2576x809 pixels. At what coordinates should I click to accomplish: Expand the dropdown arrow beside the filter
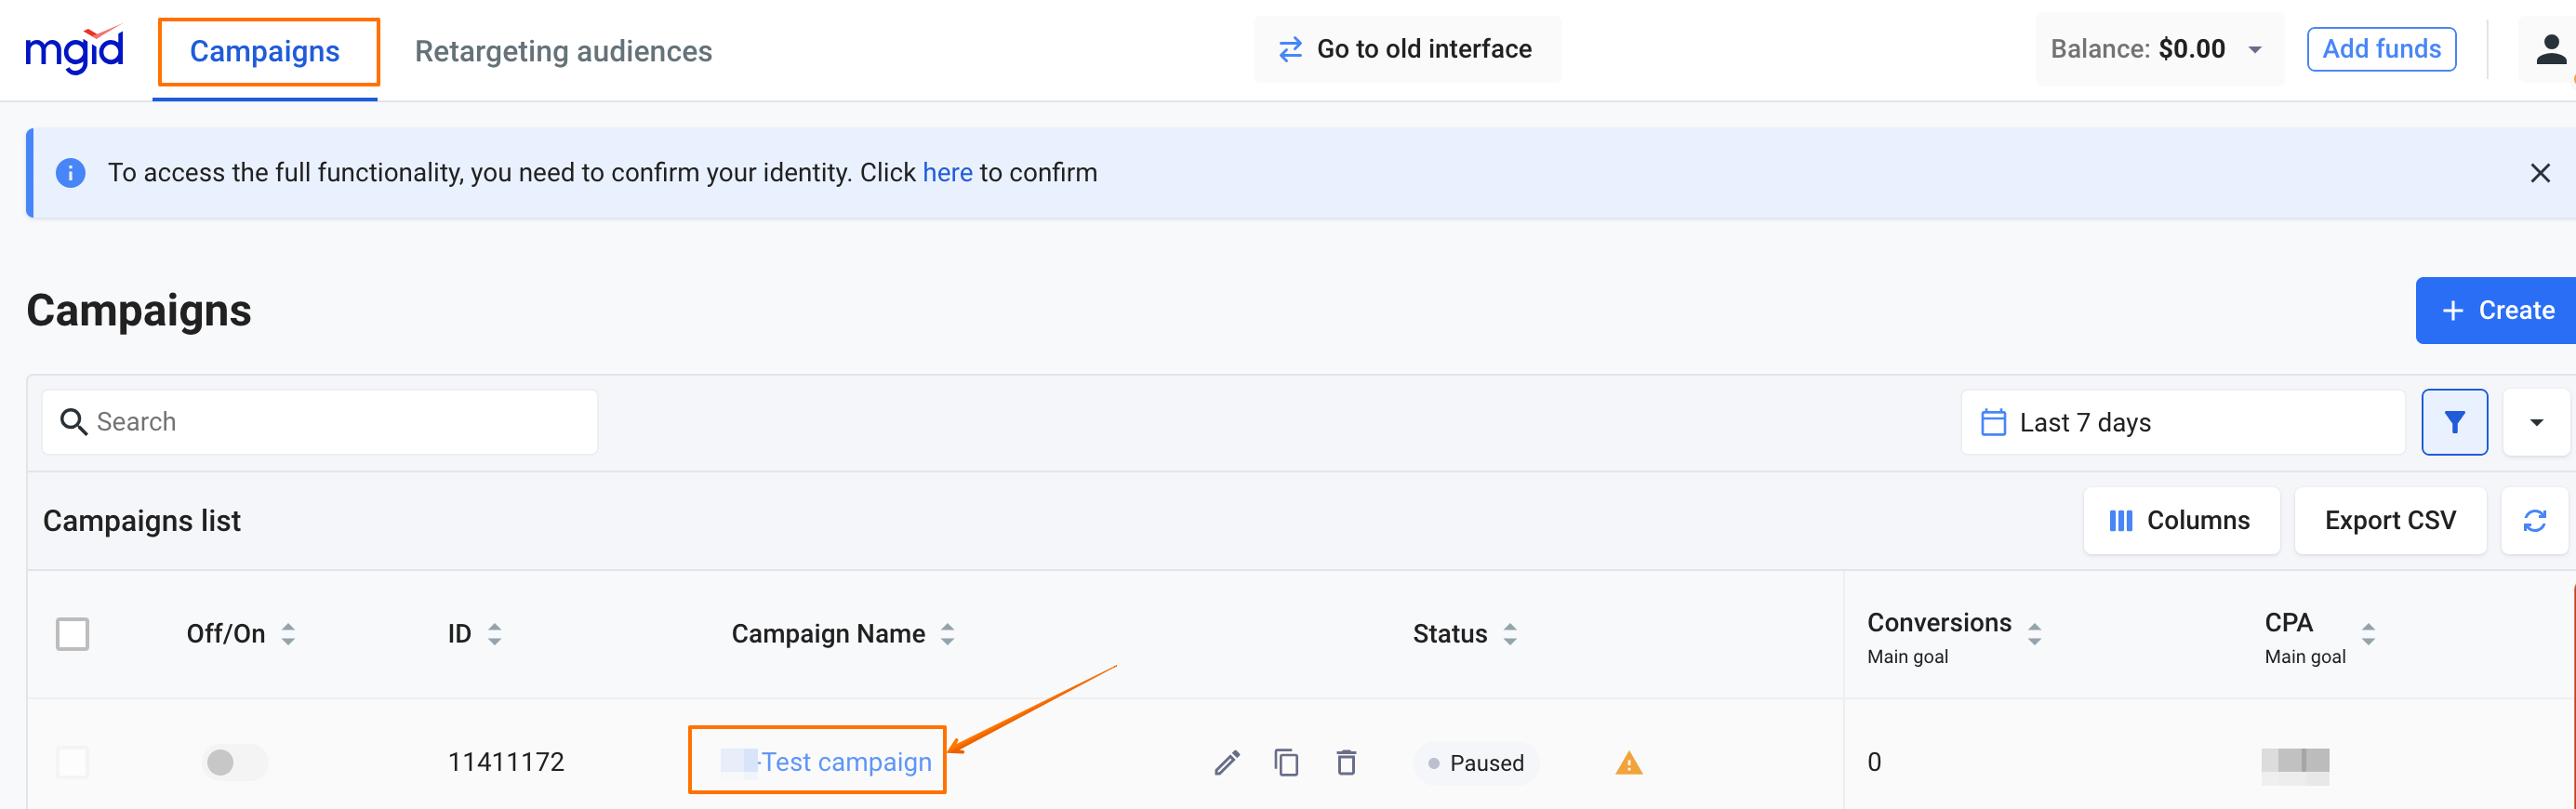click(x=2536, y=423)
